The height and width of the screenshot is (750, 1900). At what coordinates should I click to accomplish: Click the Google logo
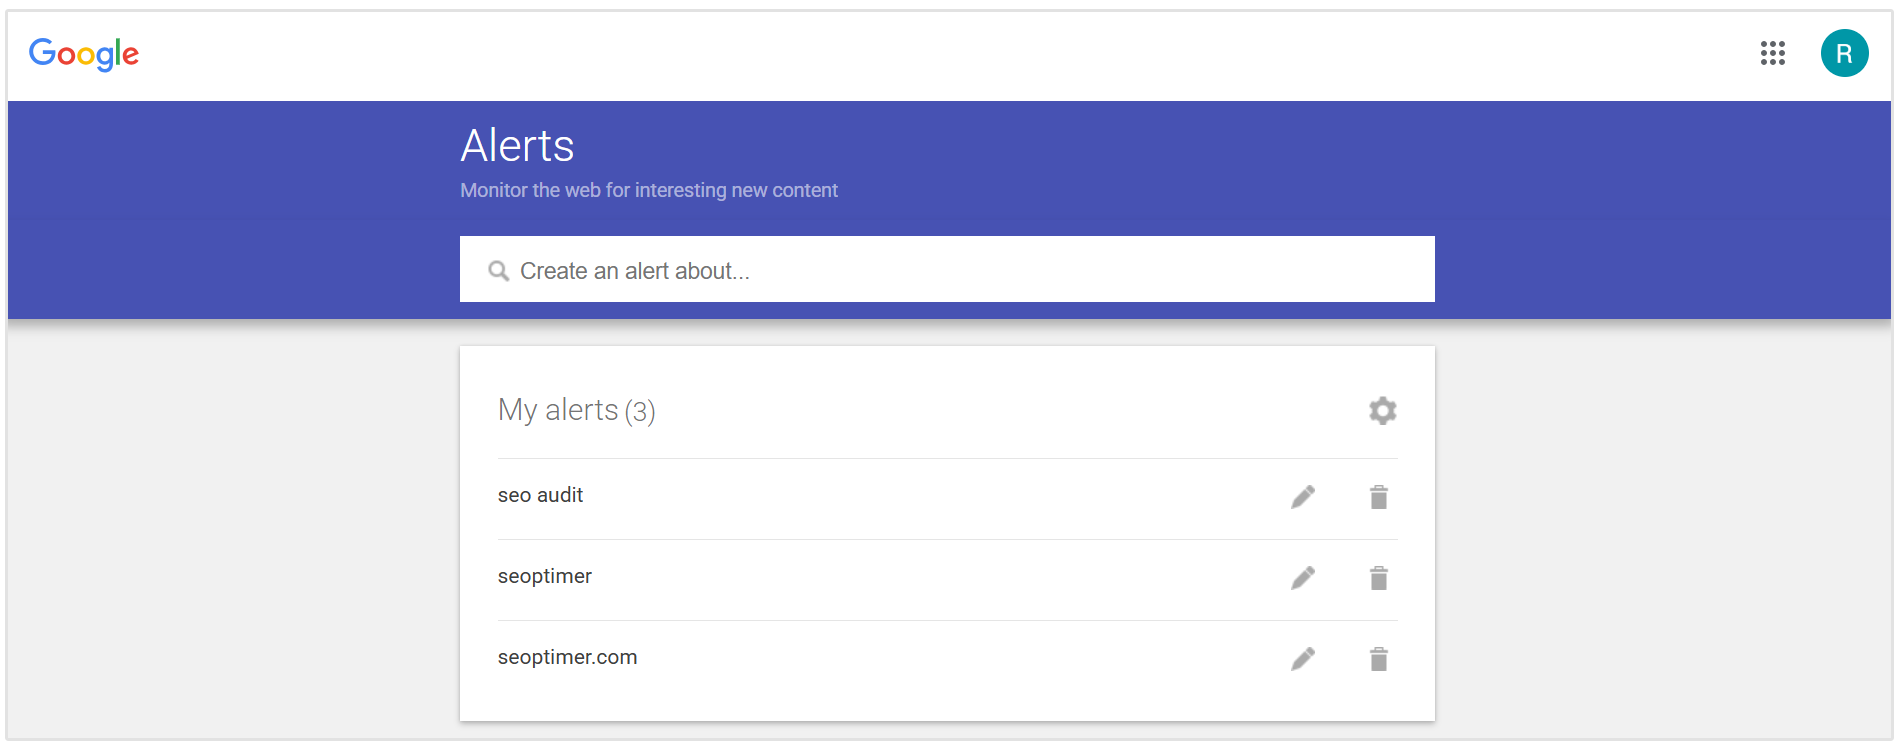[x=84, y=53]
